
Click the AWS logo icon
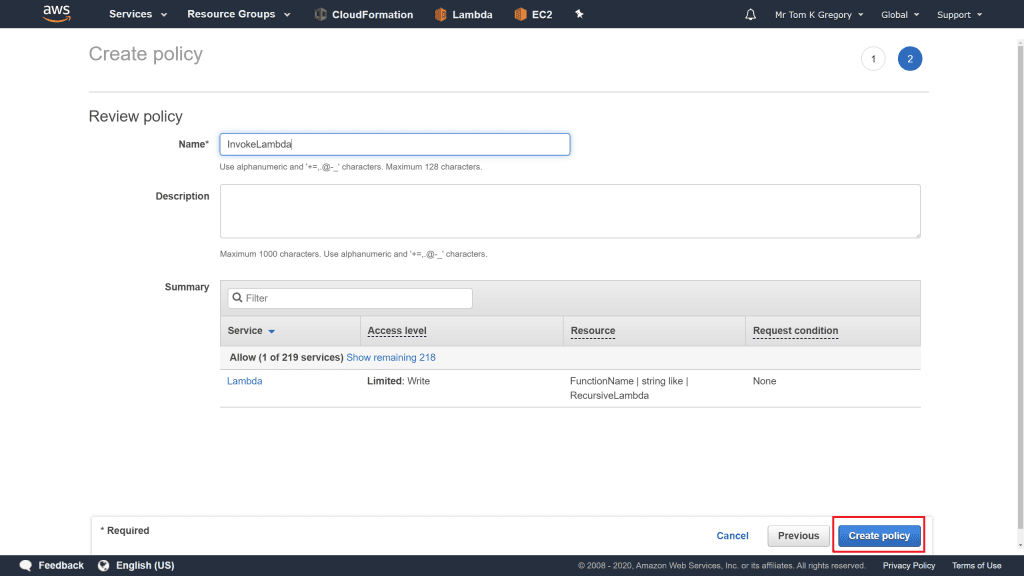click(x=55, y=14)
